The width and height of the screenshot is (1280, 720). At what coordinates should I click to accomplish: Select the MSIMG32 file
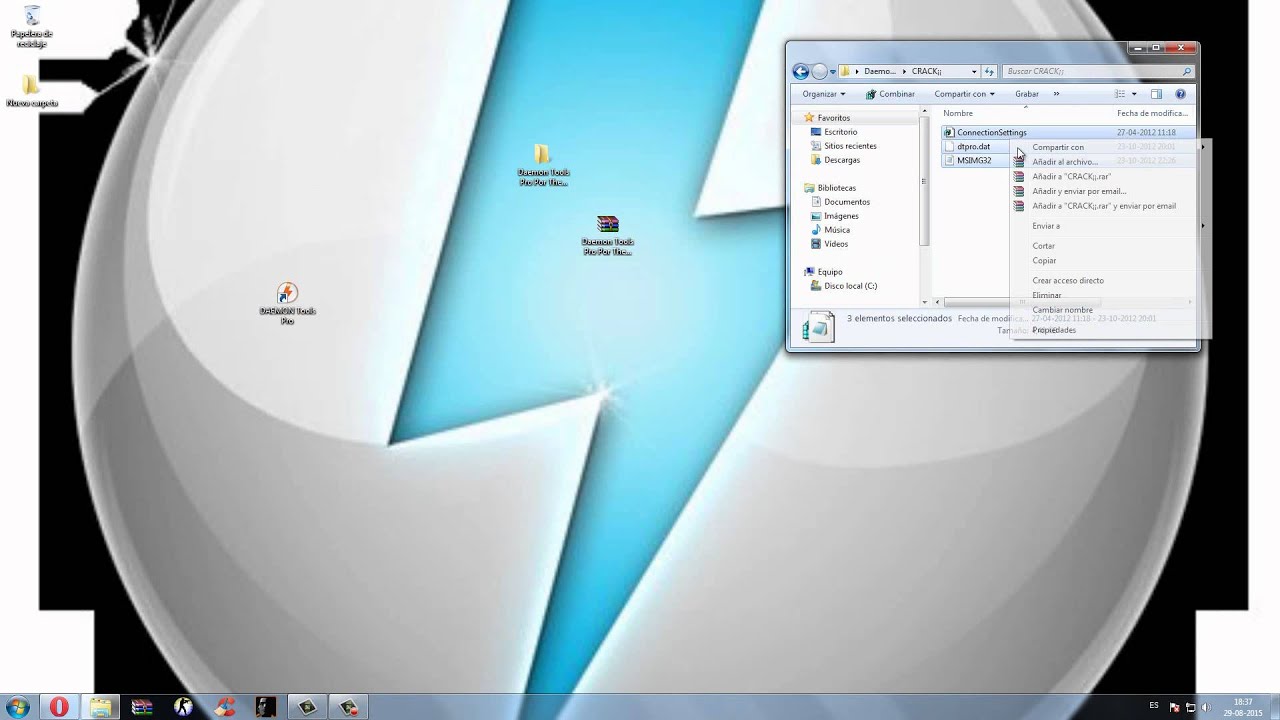coord(974,160)
